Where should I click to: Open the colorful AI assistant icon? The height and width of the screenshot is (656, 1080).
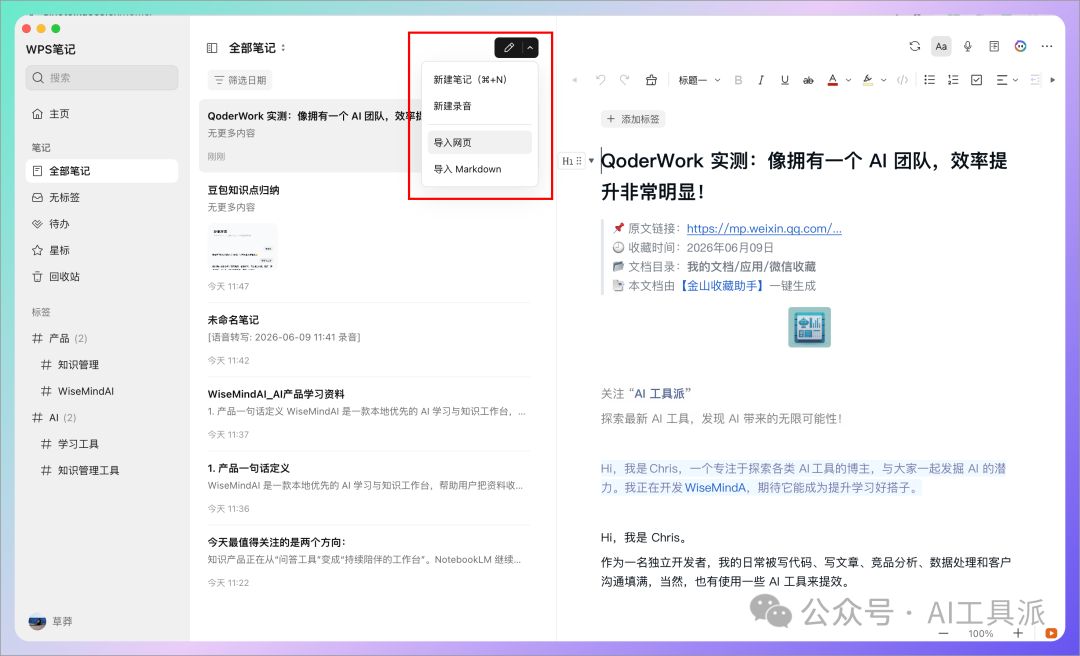pyautogui.click(x=1021, y=46)
